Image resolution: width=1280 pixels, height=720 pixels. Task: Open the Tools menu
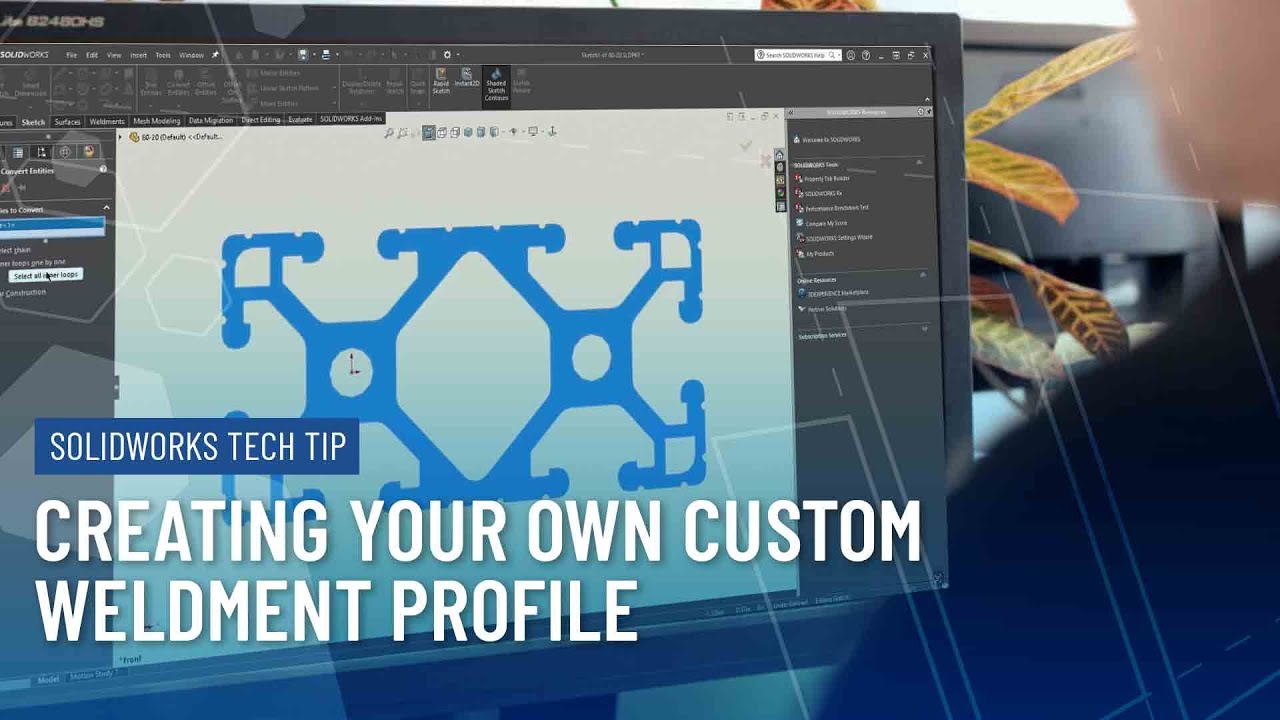coord(163,55)
